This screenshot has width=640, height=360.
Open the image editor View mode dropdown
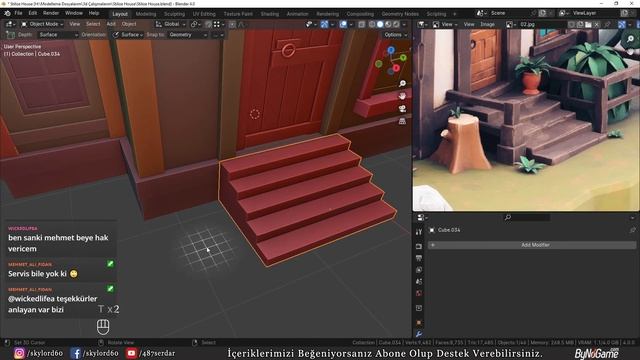point(444,24)
